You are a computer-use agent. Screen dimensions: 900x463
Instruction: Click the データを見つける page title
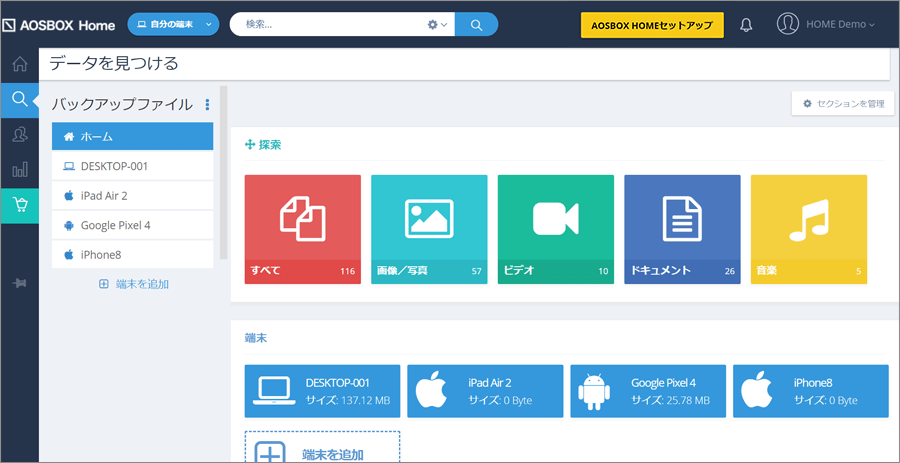pos(114,63)
